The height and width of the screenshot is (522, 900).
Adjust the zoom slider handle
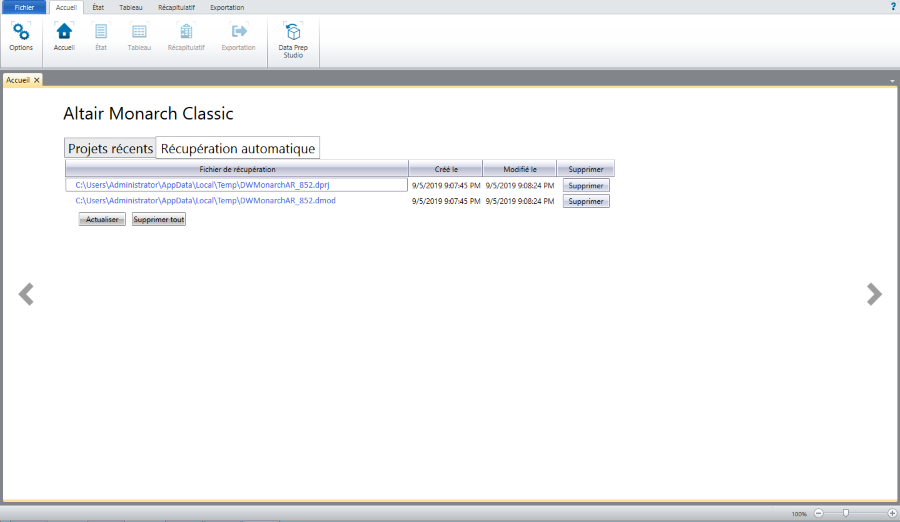click(x=846, y=513)
